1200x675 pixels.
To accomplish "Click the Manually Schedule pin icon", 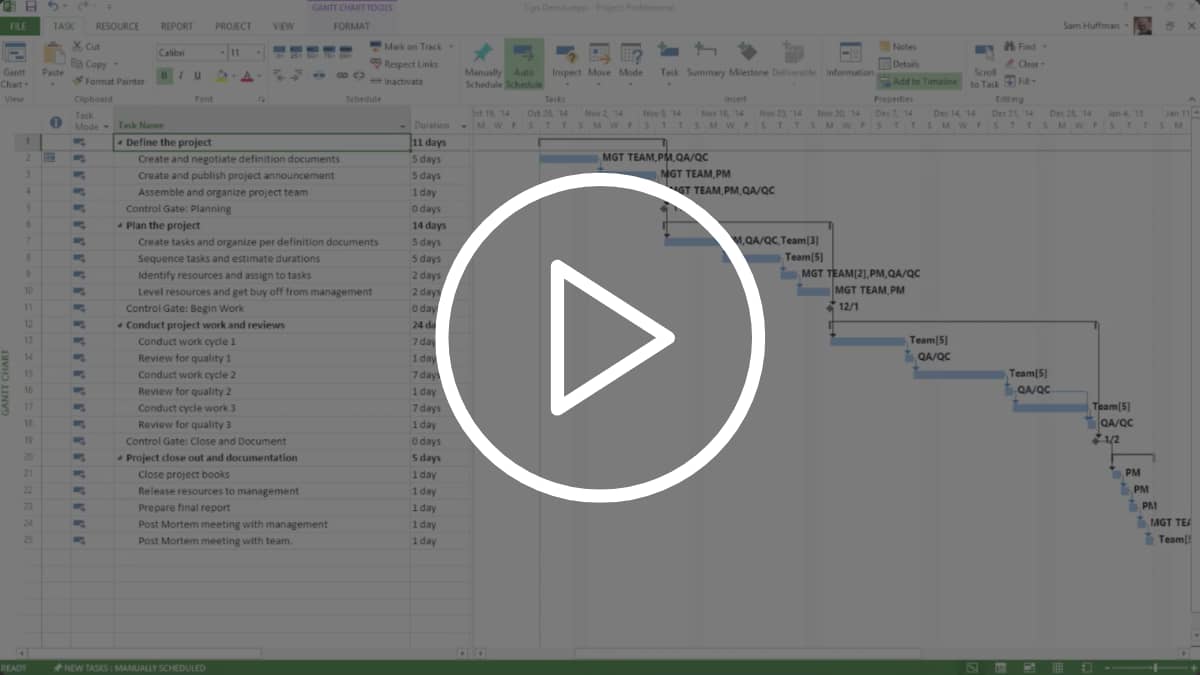I will [x=483, y=55].
